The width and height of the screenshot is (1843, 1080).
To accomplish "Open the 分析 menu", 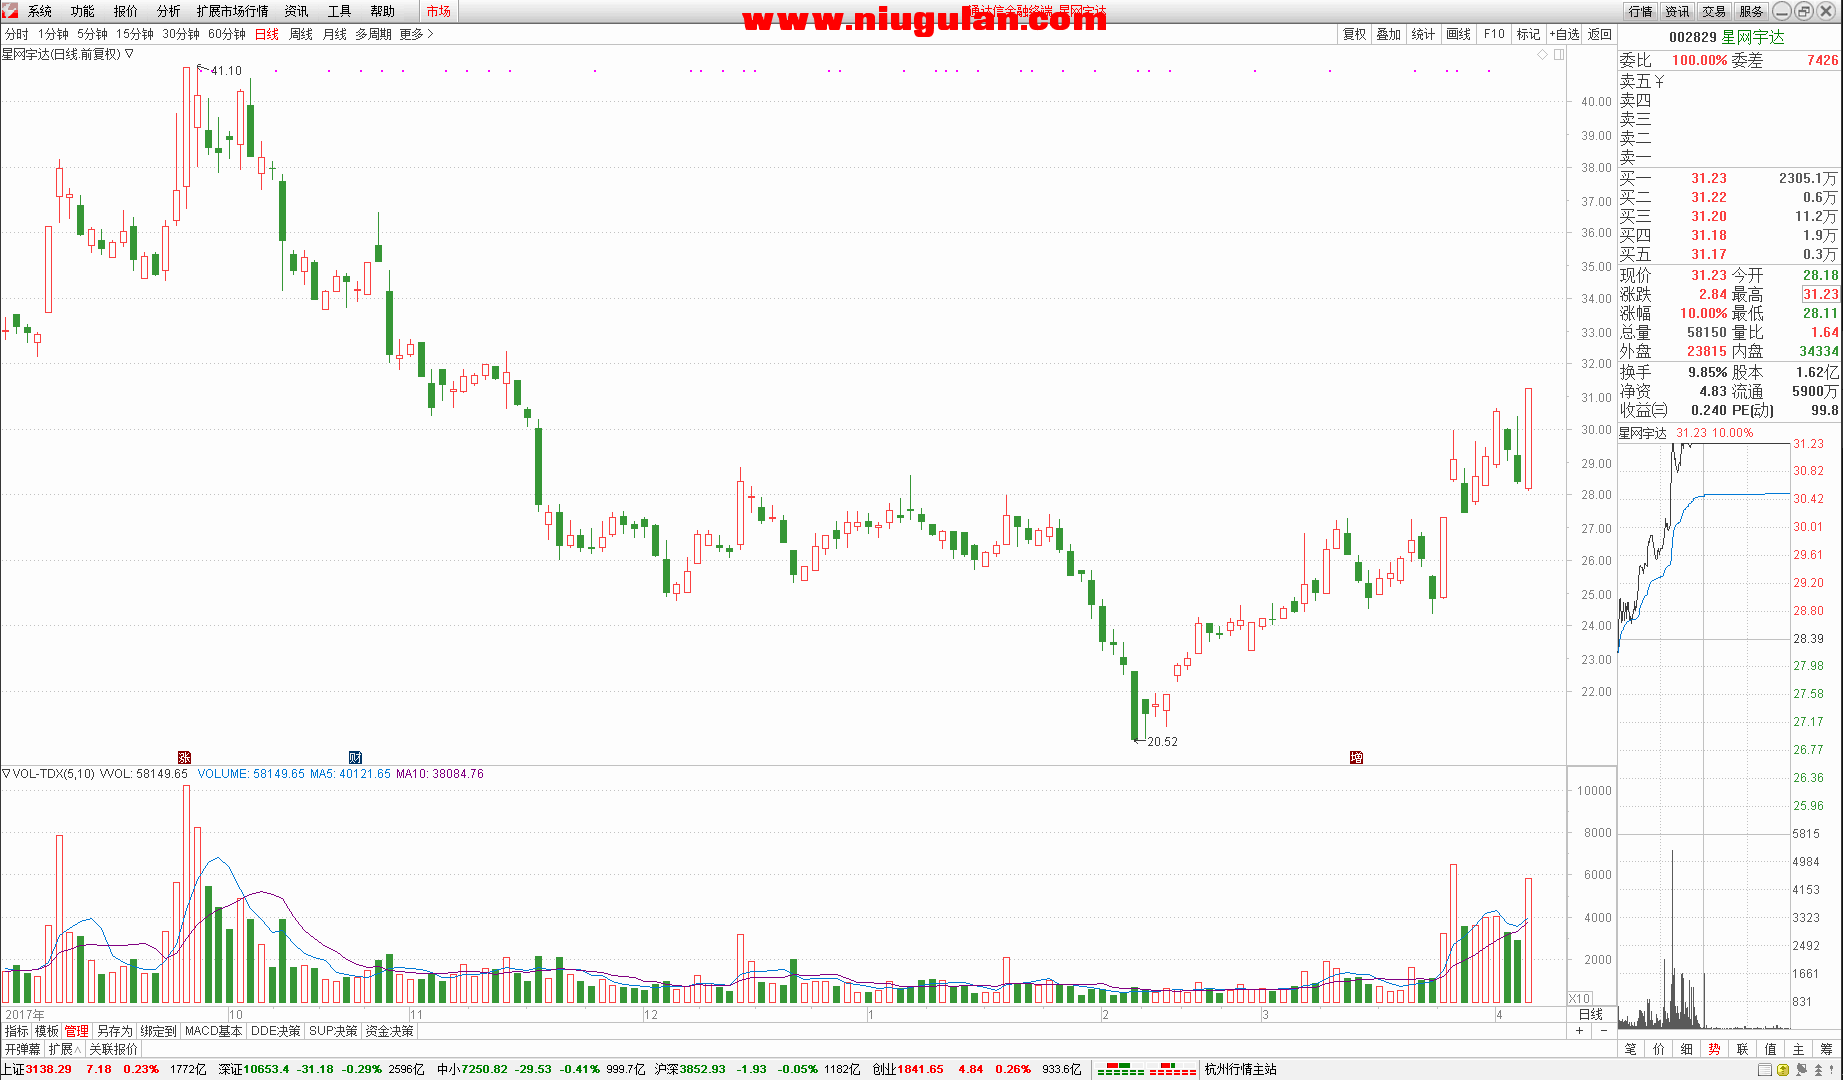I will point(169,11).
